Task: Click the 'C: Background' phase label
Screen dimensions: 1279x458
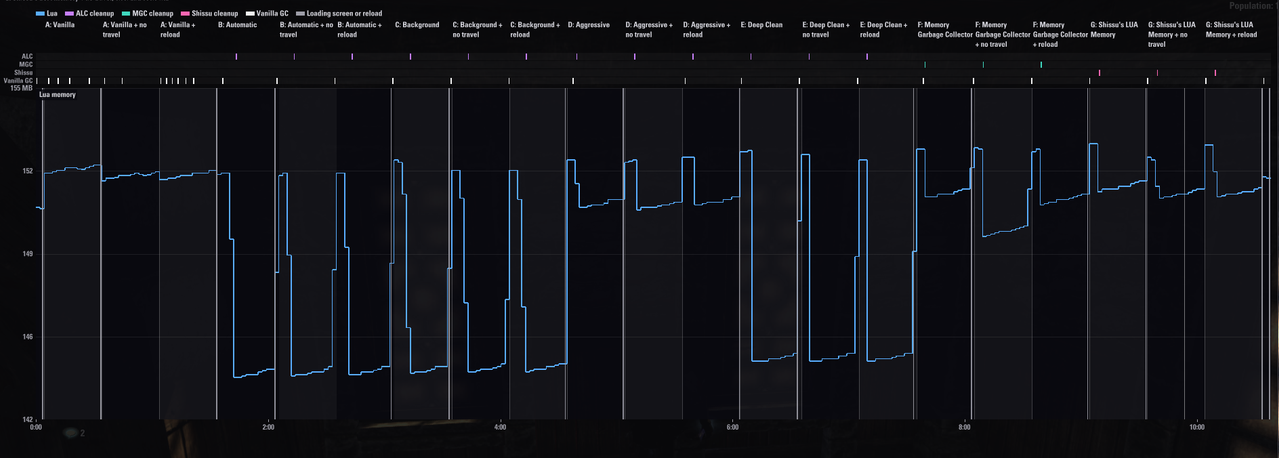Action: [417, 25]
